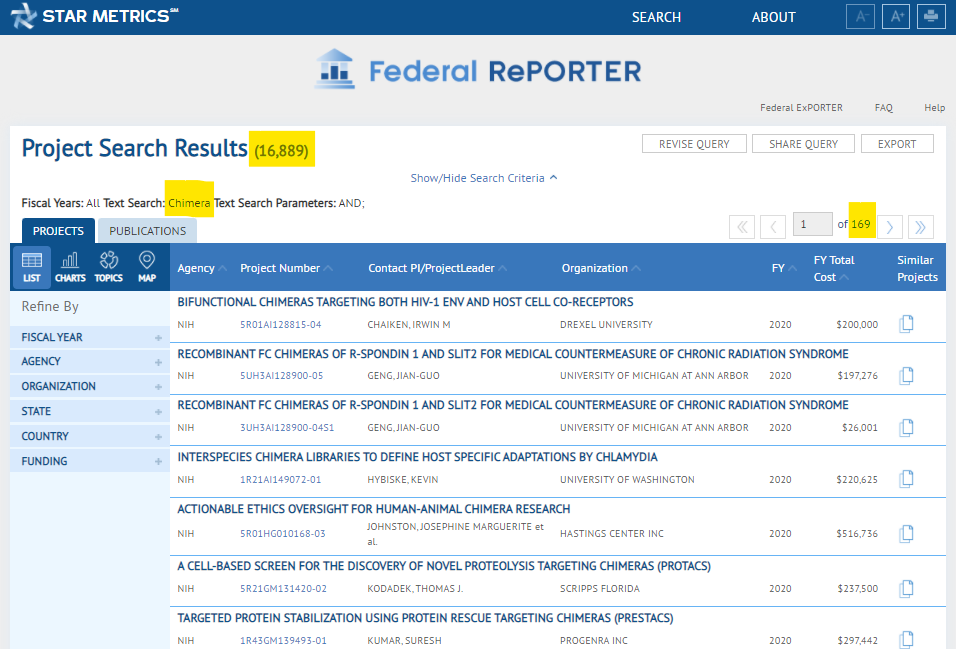Image resolution: width=956 pixels, height=649 pixels.
Task: Click DREXEL UNIVERSITY organization cell
Action: coord(606,324)
